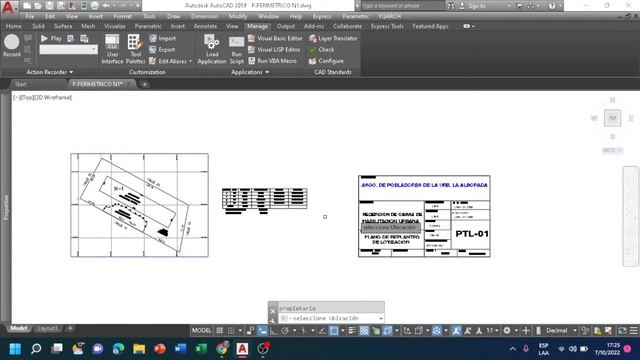The image size is (640, 360).
Task: Click the Sign In button
Action: click(x=473, y=6)
